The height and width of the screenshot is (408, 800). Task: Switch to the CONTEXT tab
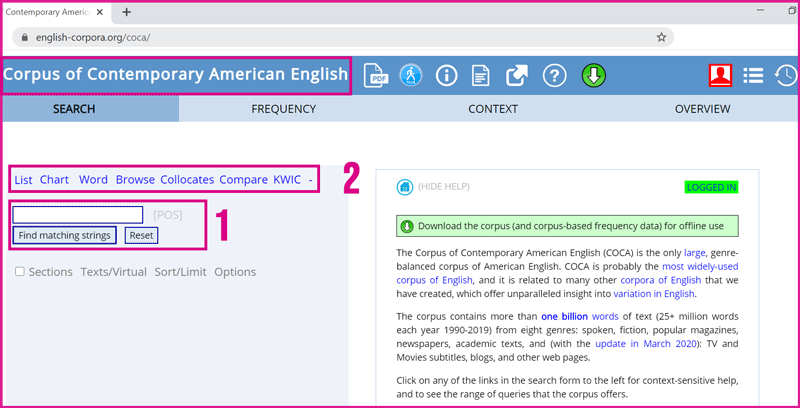point(493,109)
